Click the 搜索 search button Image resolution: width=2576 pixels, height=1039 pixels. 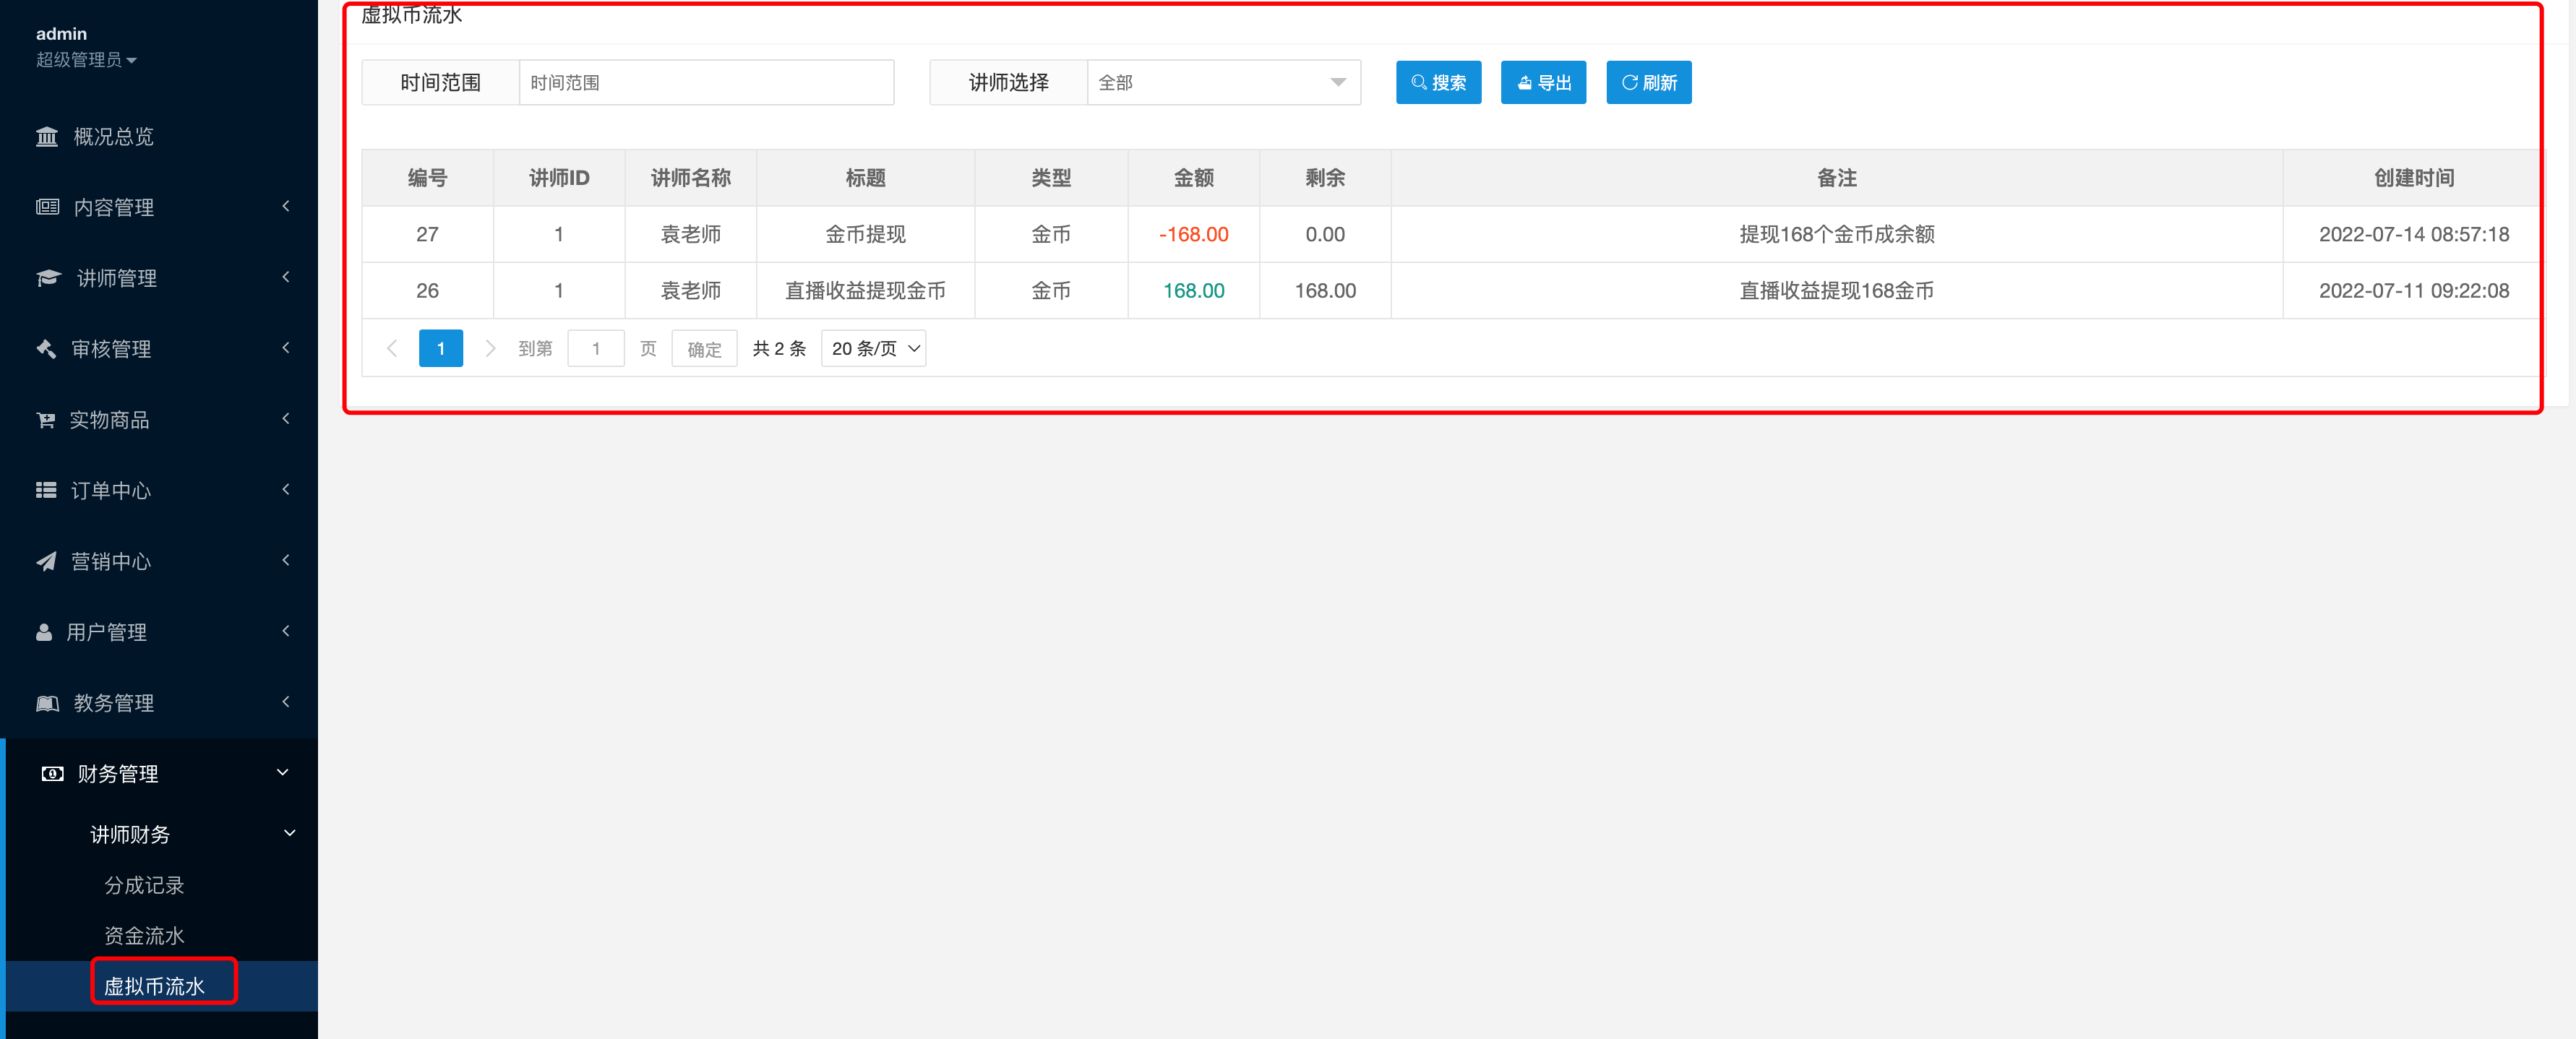click(1438, 82)
